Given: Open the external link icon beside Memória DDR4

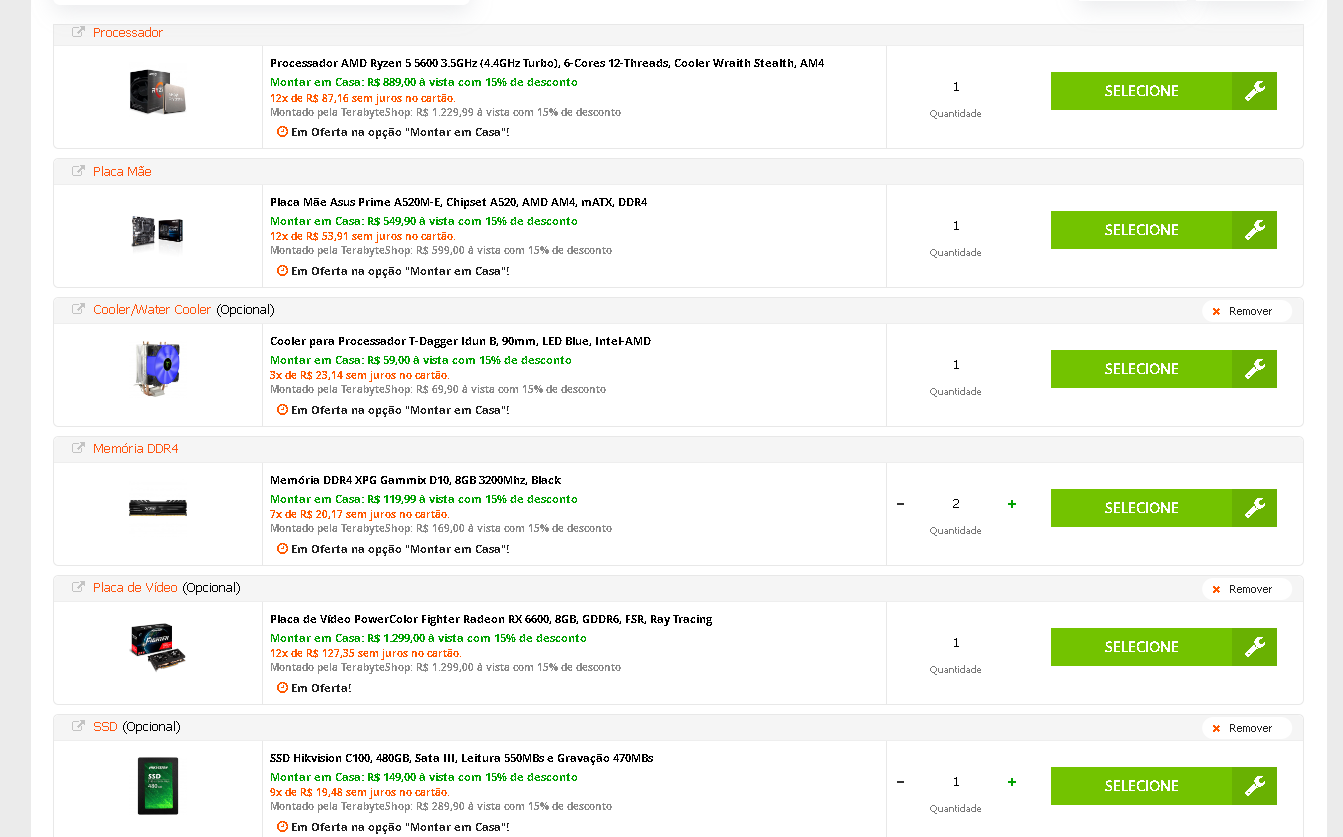Looking at the screenshot, I should point(79,448).
